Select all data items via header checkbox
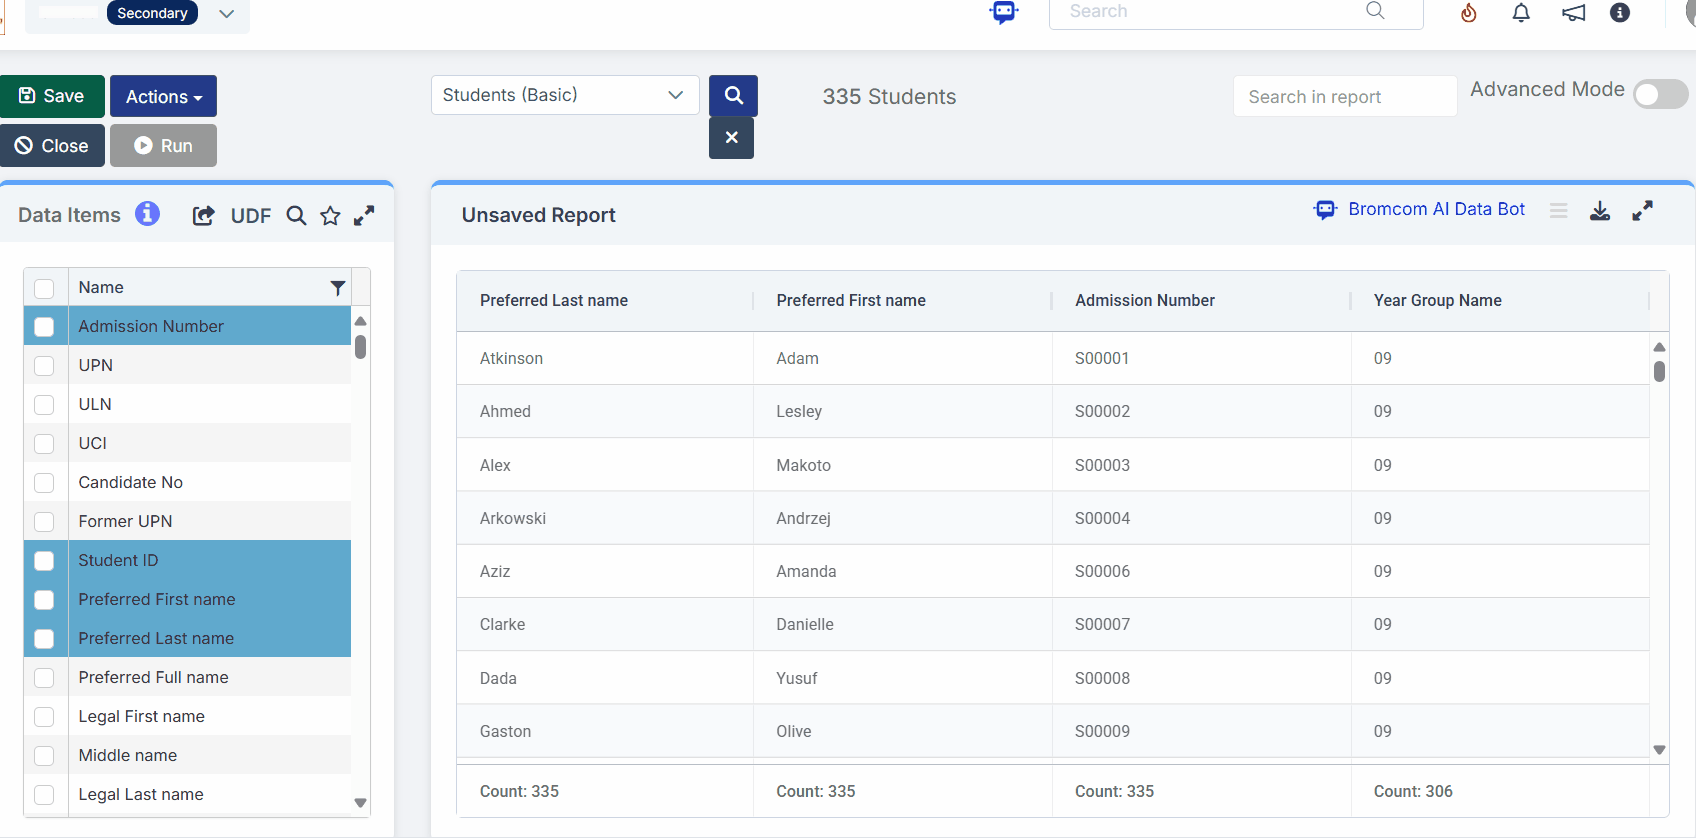 44,289
